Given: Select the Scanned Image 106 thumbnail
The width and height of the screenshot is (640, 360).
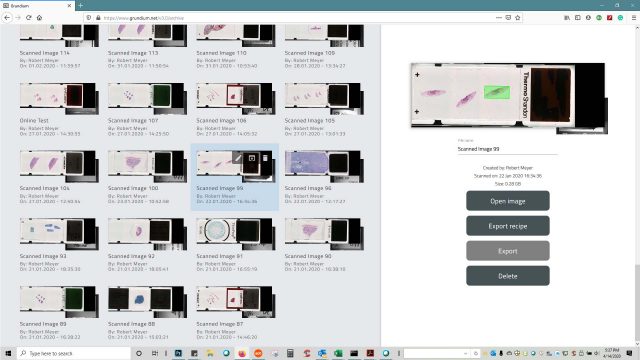Looking at the screenshot, I should click(236, 98).
